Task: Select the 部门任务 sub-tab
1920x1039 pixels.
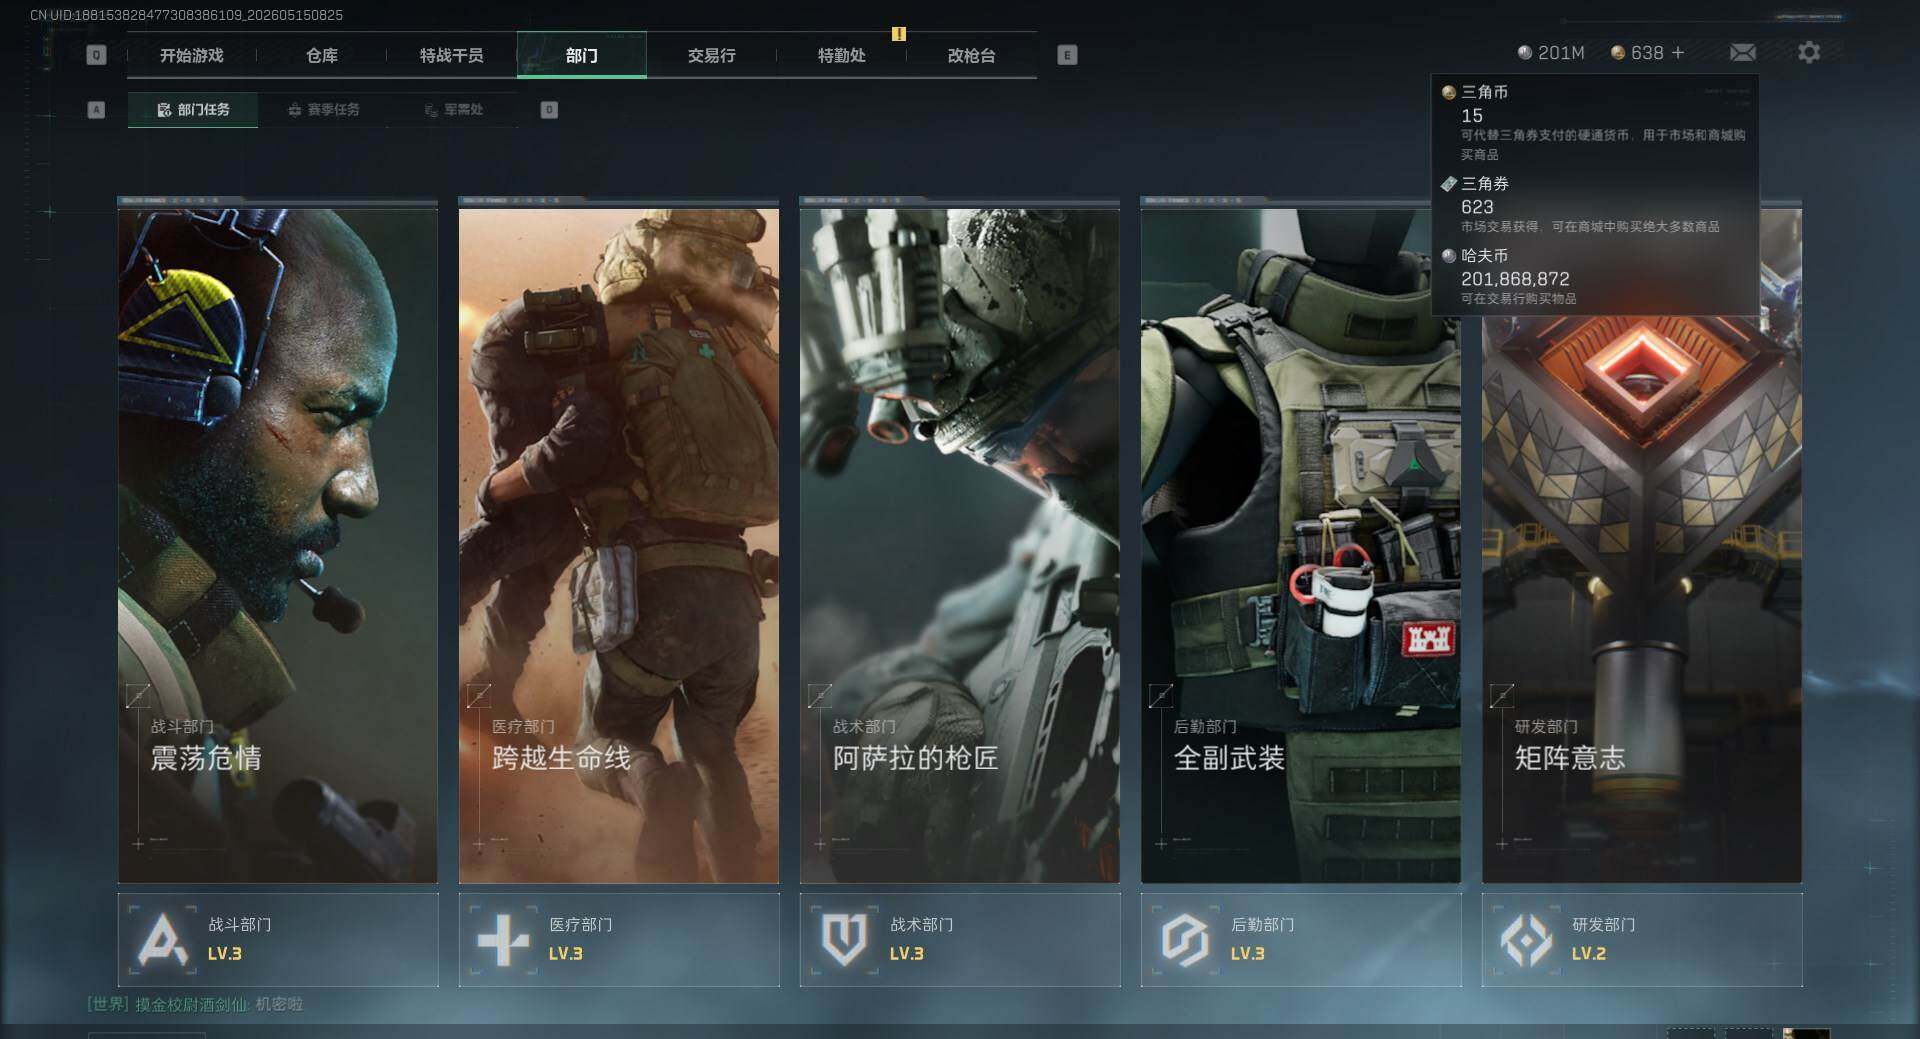Action: (x=193, y=110)
